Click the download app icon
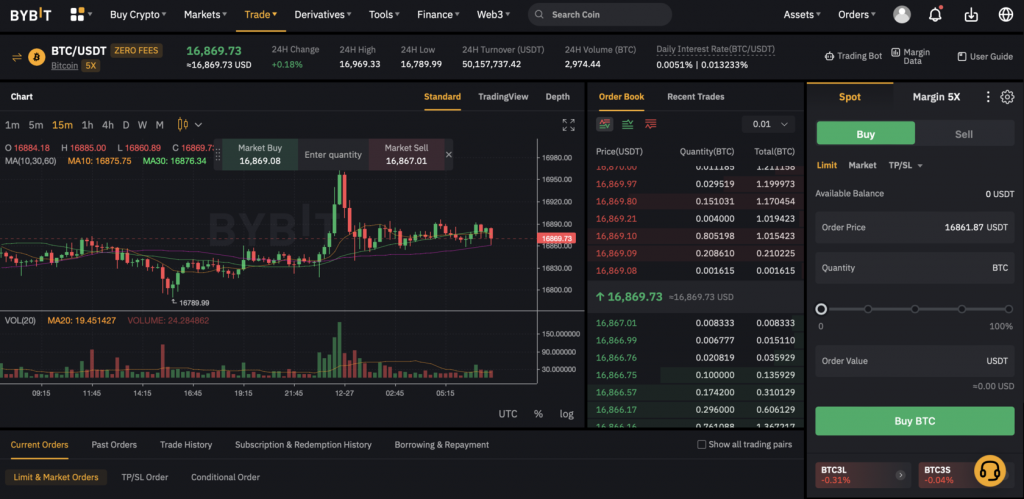Image resolution: width=1024 pixels, height=499 pixels. pyautogui.click(x=971, y=14)
